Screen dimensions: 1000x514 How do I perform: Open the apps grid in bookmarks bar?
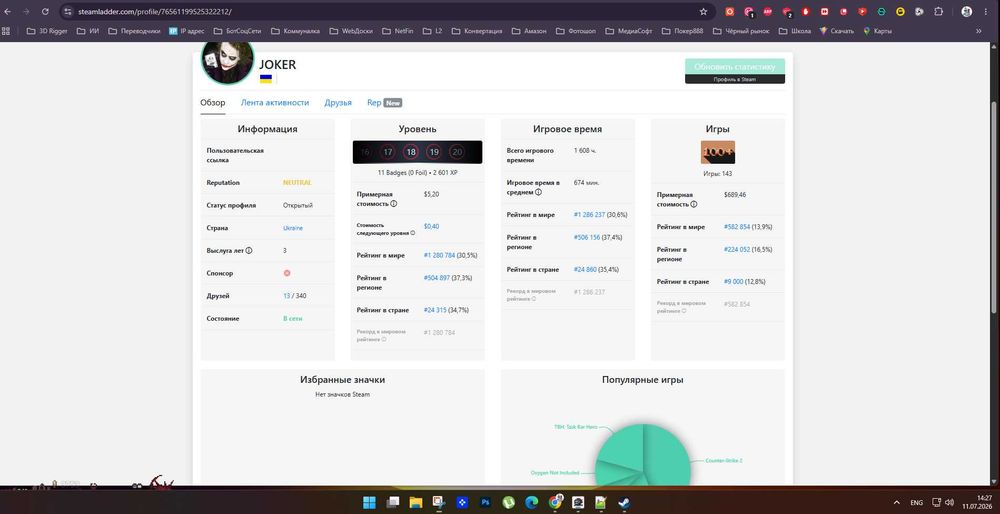click(6, 31)
